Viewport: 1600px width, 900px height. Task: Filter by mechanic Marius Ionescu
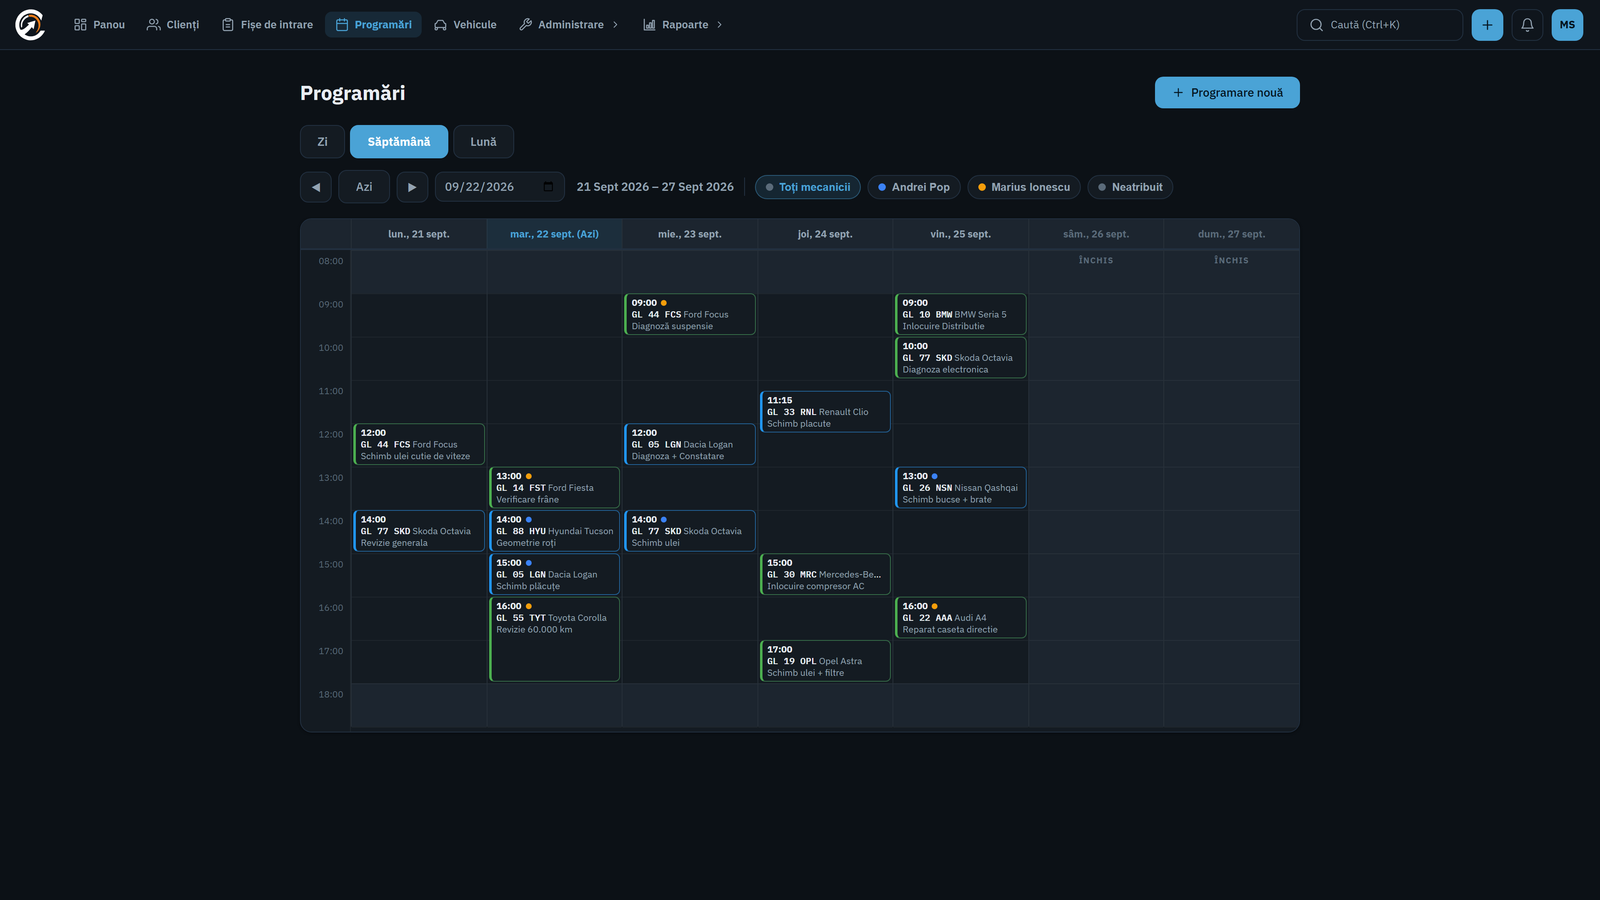(1024, 187)
